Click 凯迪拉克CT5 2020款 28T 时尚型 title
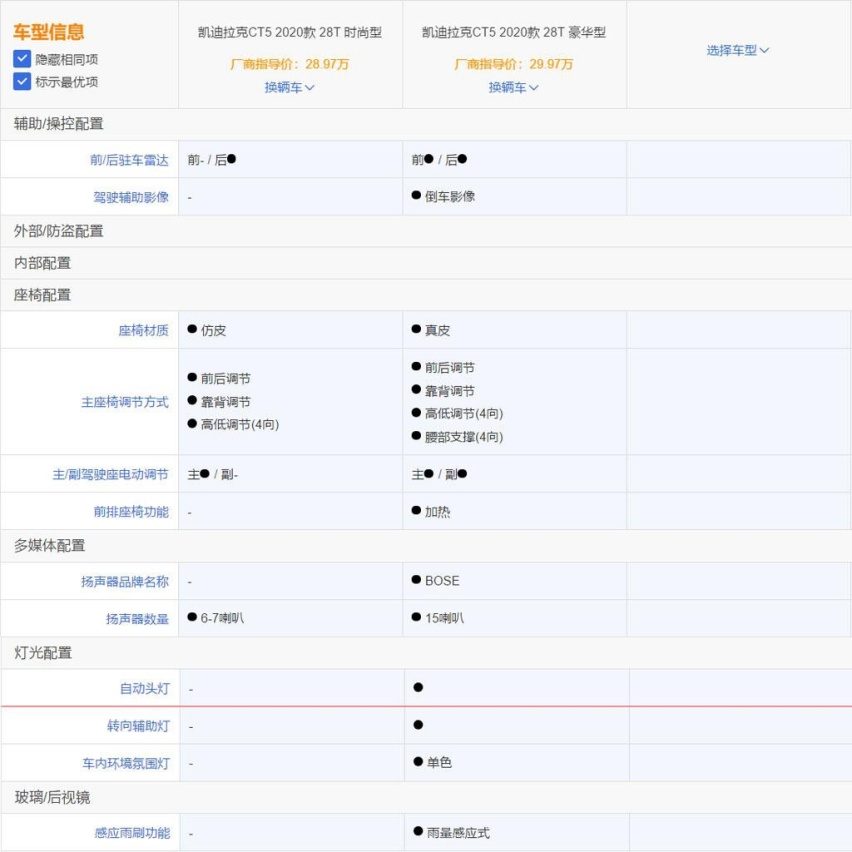The height and width of the screenshot is (852, 852). (x=290, y=33)
